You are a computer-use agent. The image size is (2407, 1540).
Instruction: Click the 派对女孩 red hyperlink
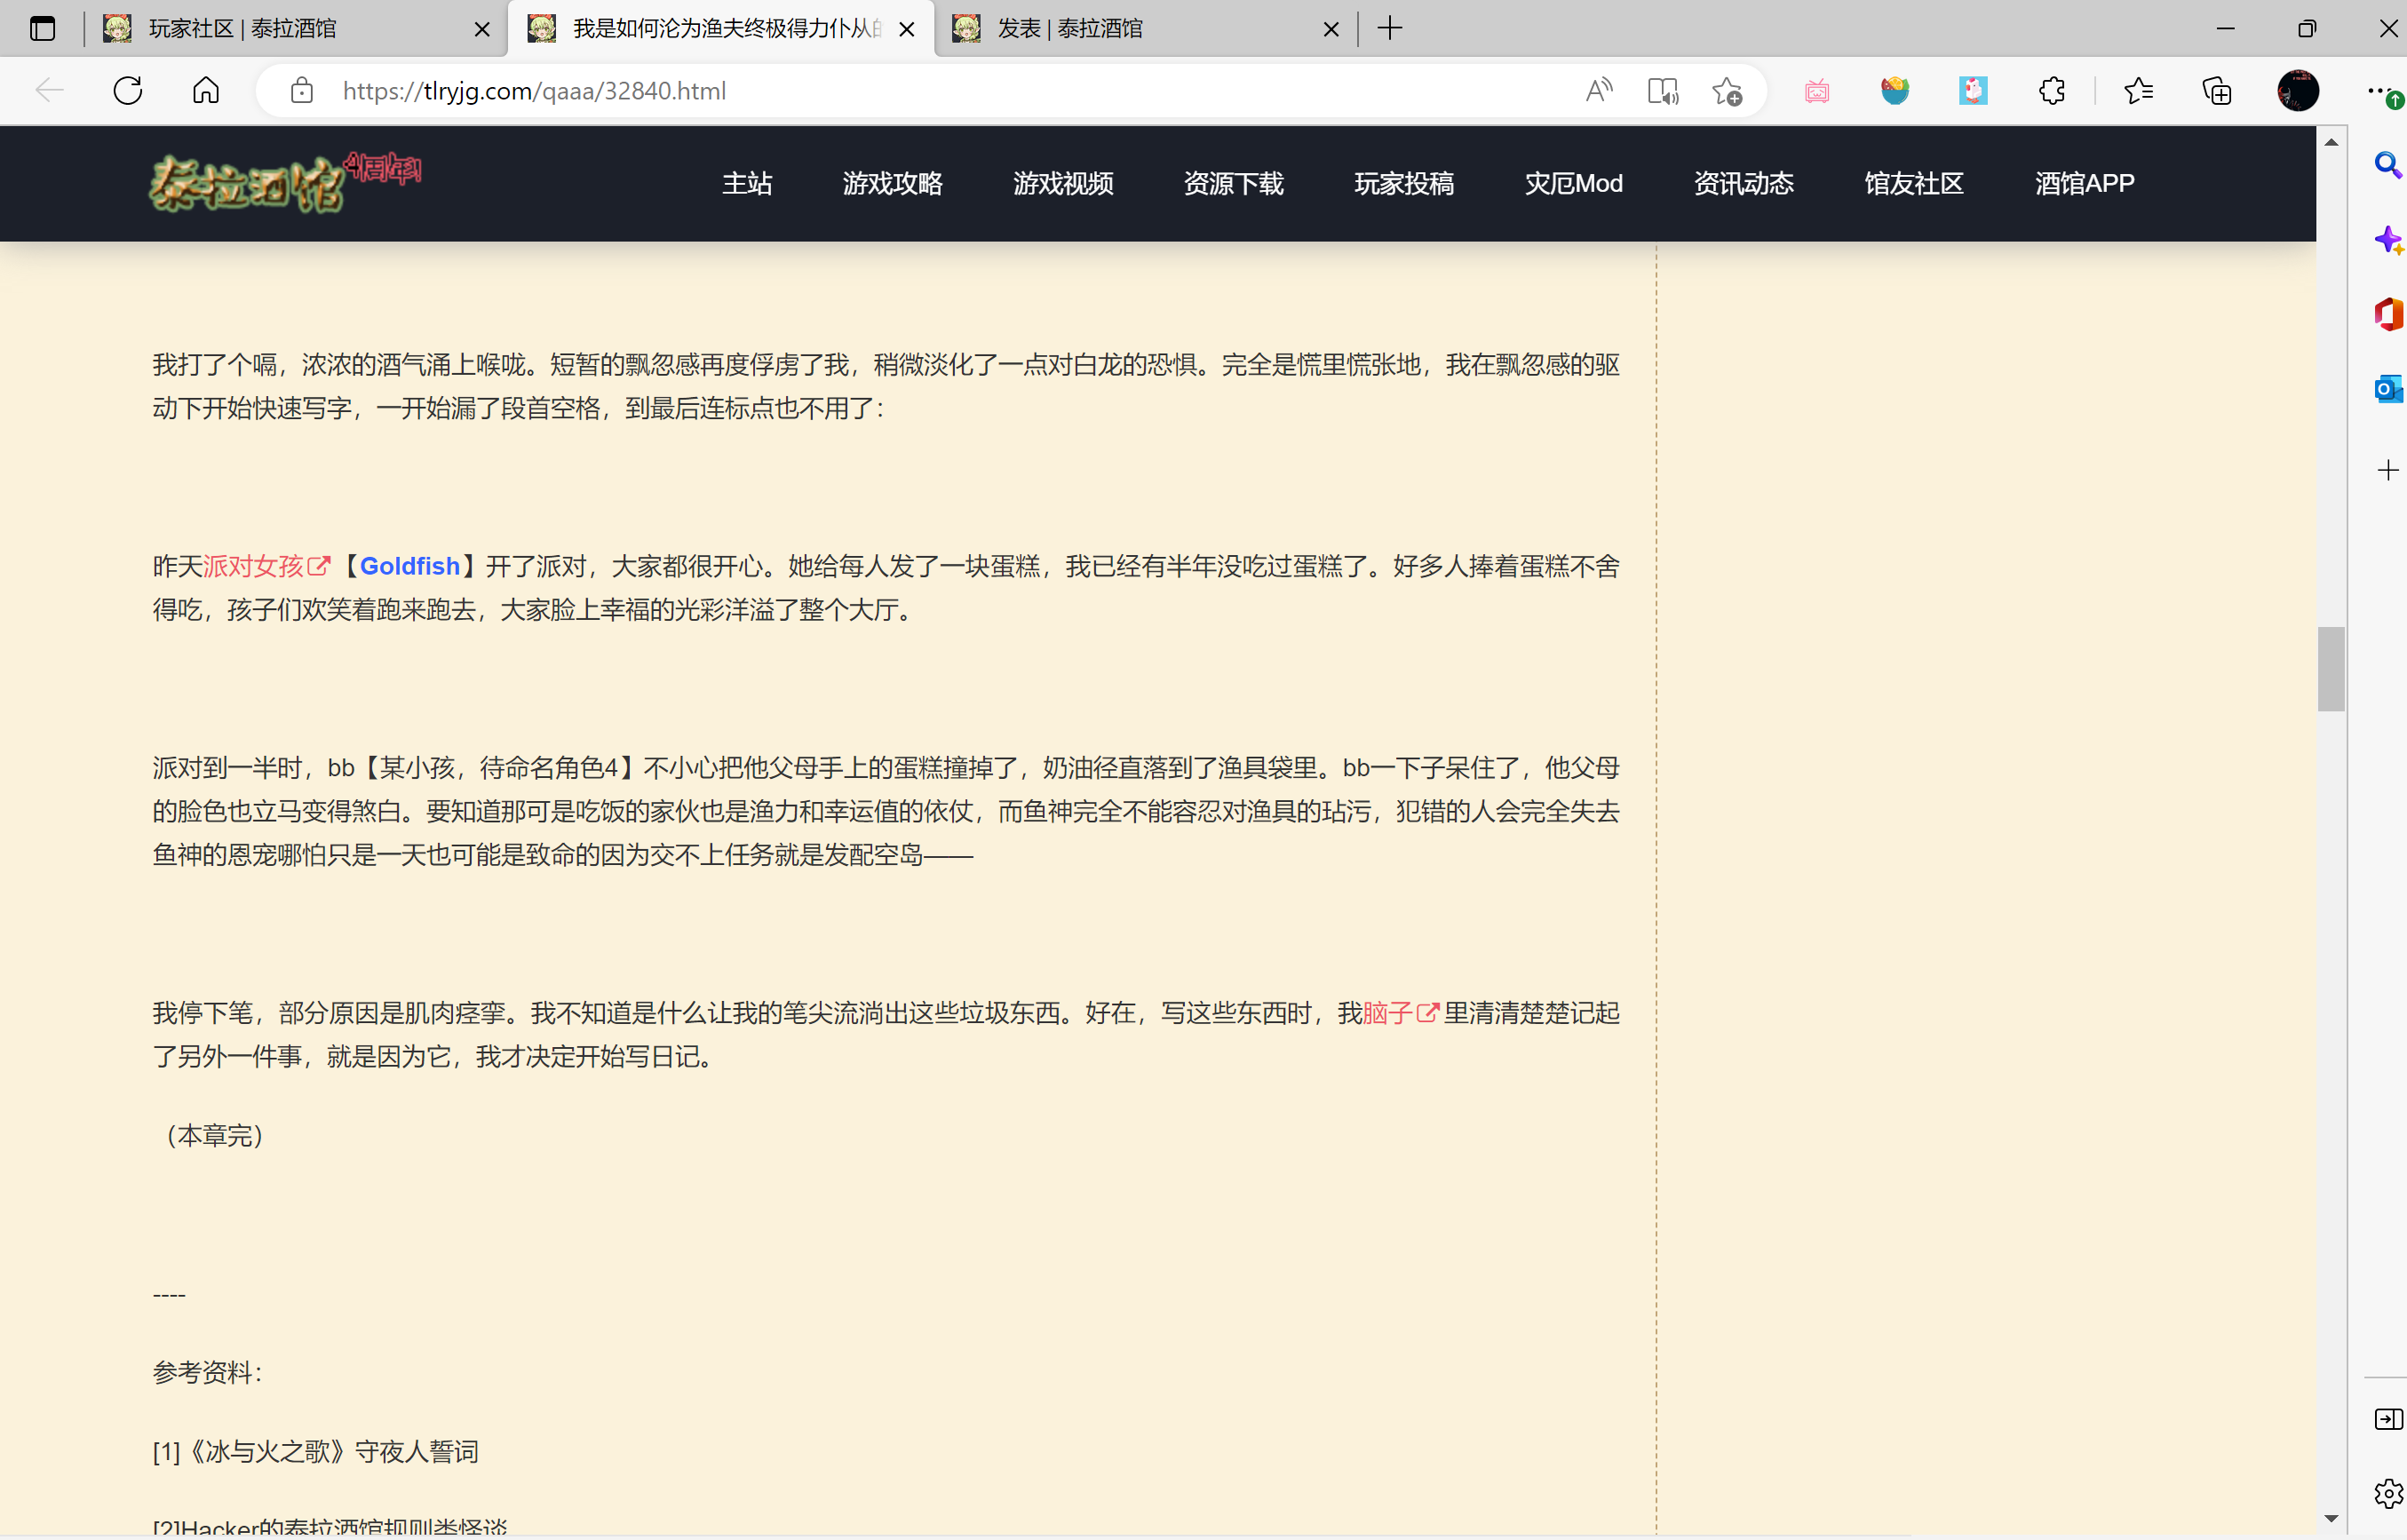(254, 567)
